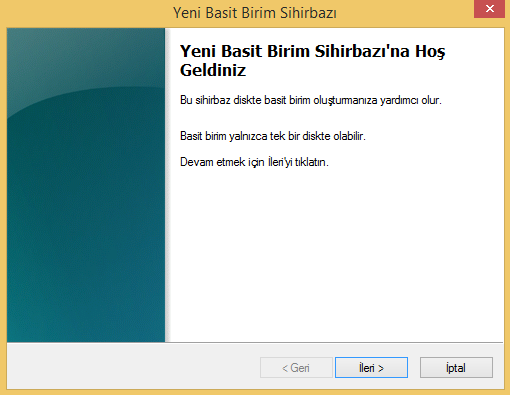Click the empty title bar area left of the title
Viewport: 510px width, 395px height.
point(87,13)
